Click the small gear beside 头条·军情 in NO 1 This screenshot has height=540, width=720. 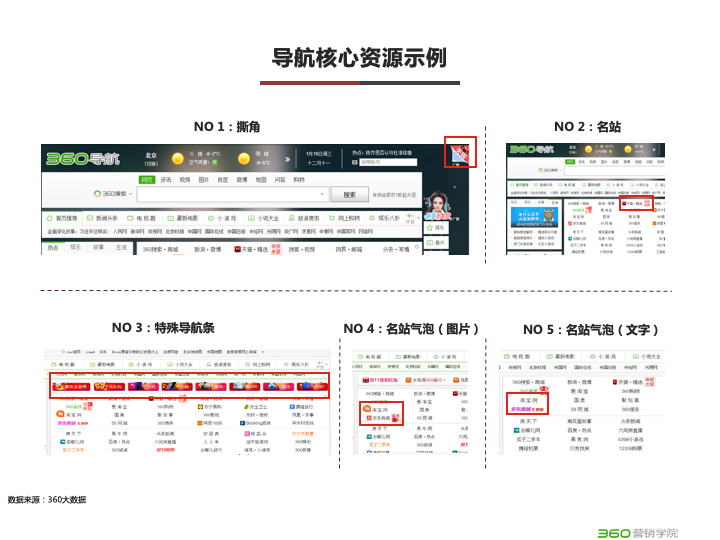click(417, 247)
